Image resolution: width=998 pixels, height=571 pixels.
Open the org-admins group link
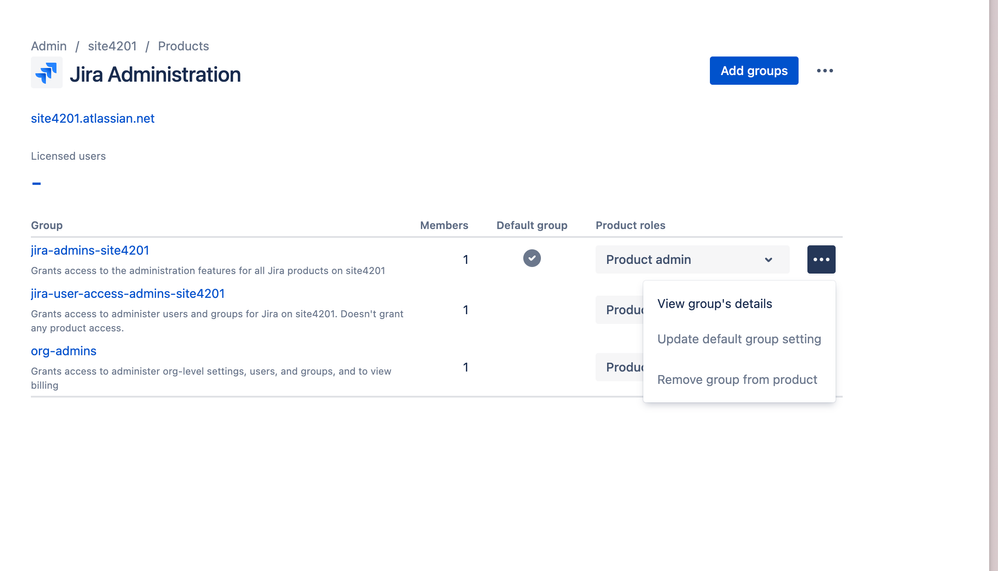click(x=64, y=351)
